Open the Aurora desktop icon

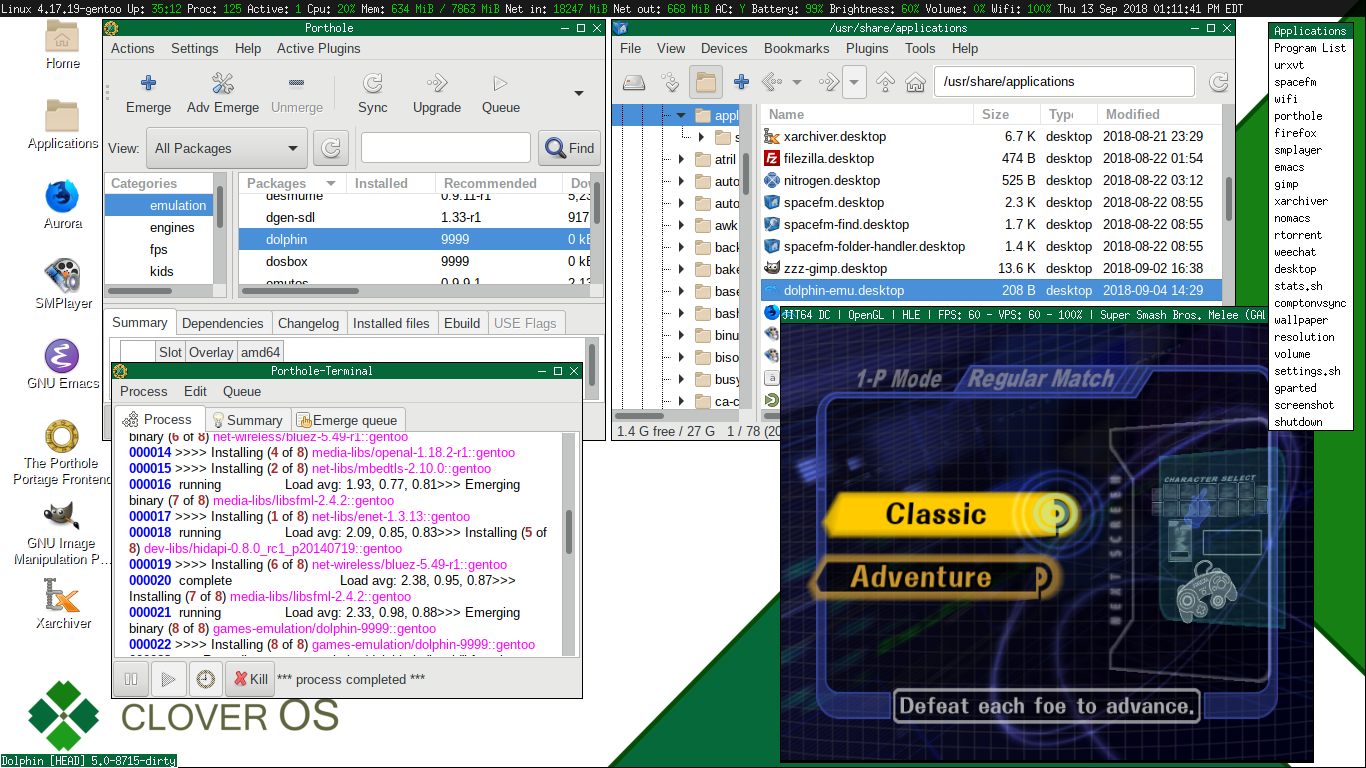click(x=63, y=196)
